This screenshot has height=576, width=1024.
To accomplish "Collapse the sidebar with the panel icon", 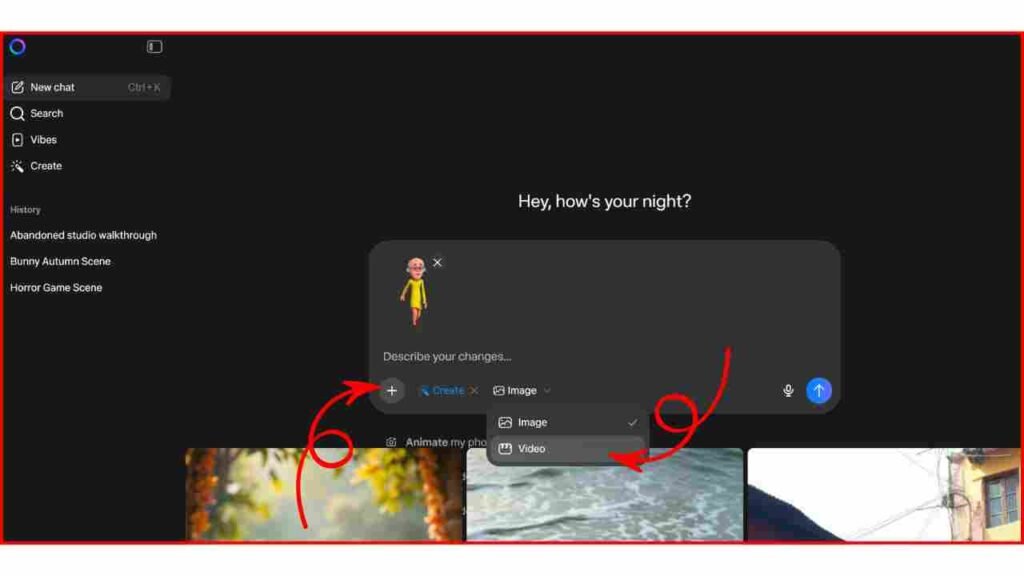I will tap(154, 47).
